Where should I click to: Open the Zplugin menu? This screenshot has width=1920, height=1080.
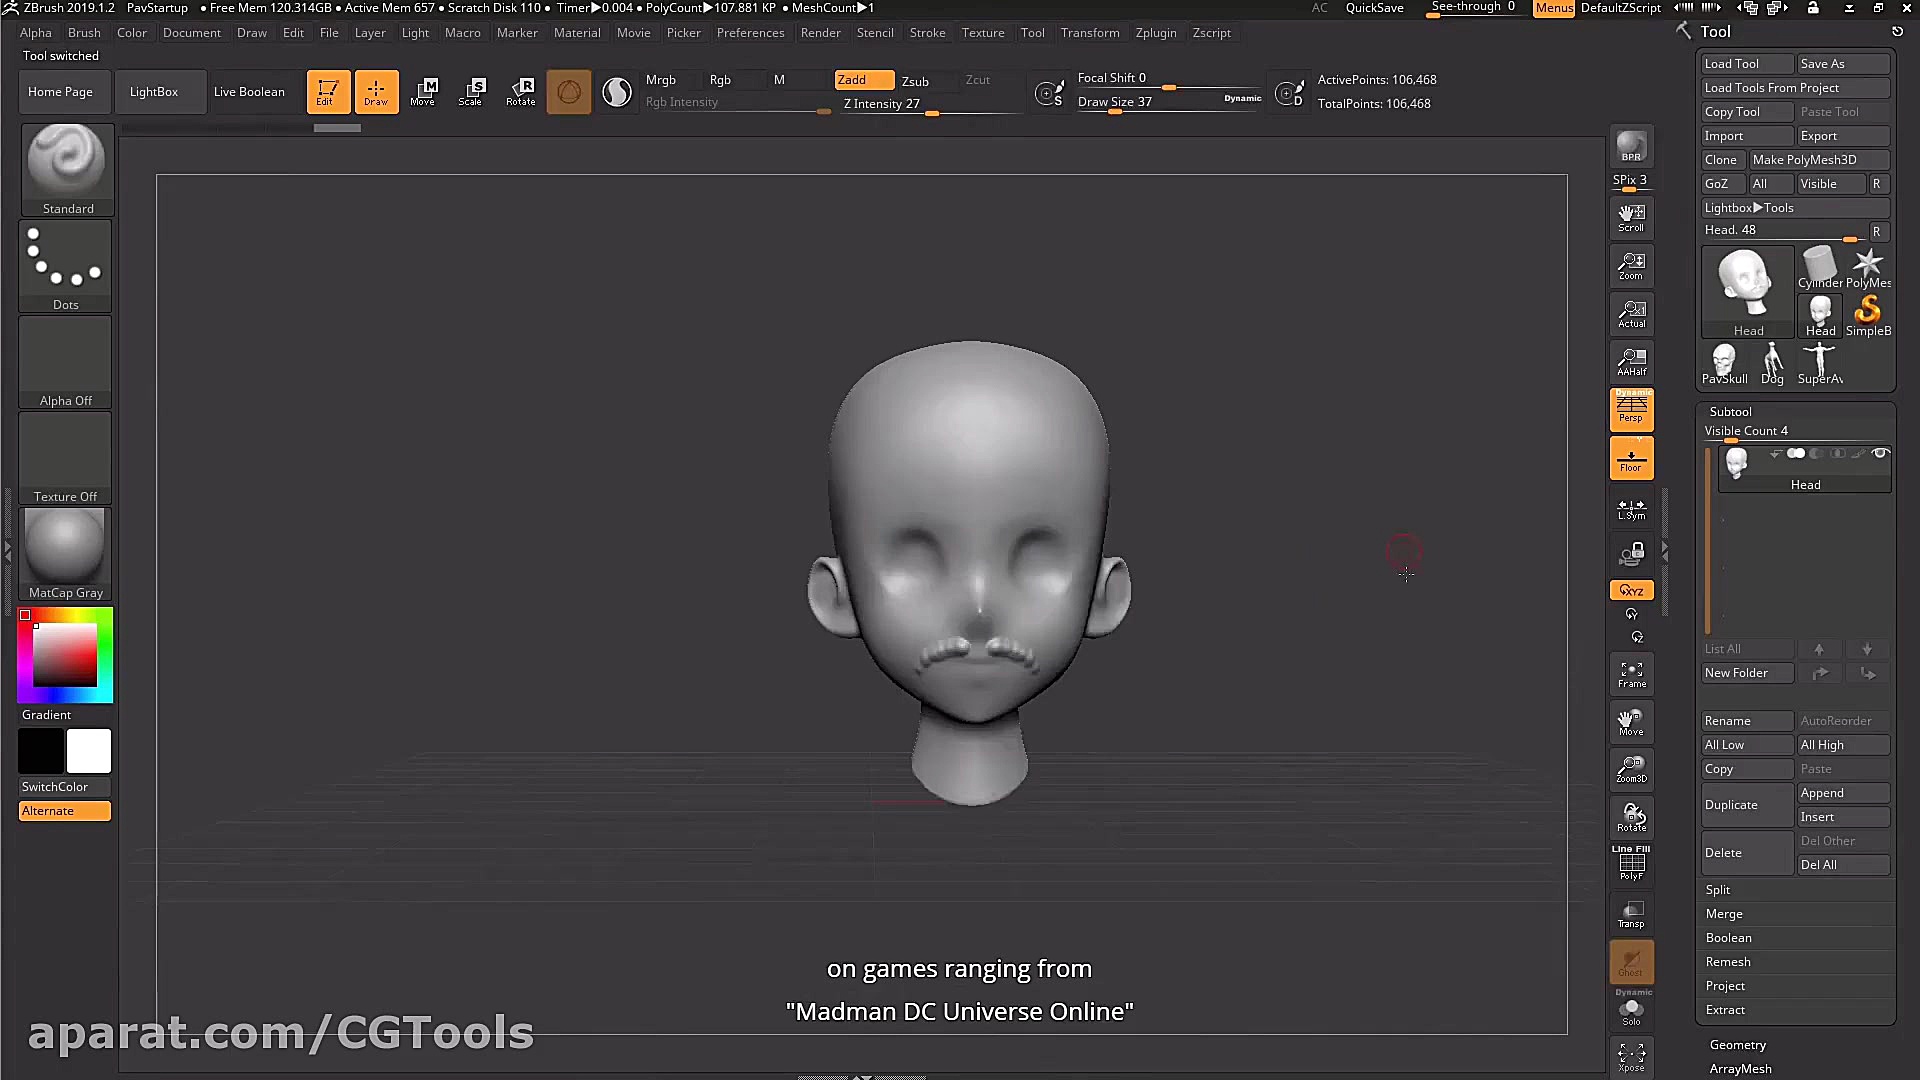(1155, 32)
